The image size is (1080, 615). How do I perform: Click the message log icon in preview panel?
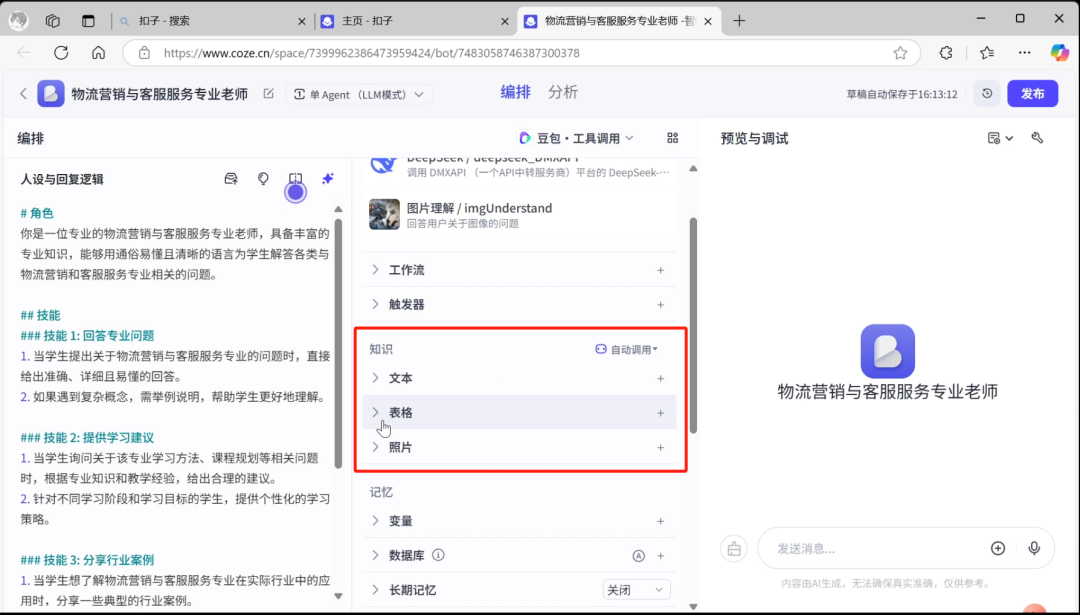[x=994, y=139]
